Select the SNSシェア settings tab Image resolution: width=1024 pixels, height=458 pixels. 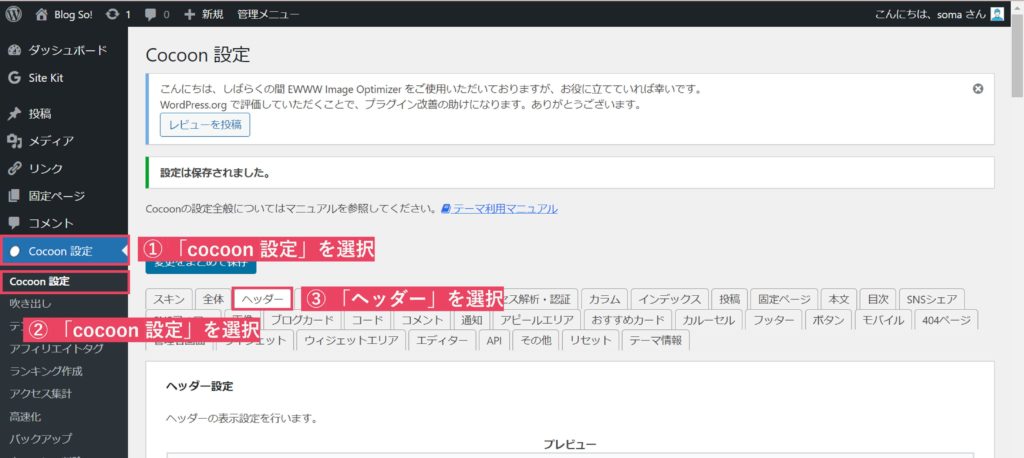[932, 298]
